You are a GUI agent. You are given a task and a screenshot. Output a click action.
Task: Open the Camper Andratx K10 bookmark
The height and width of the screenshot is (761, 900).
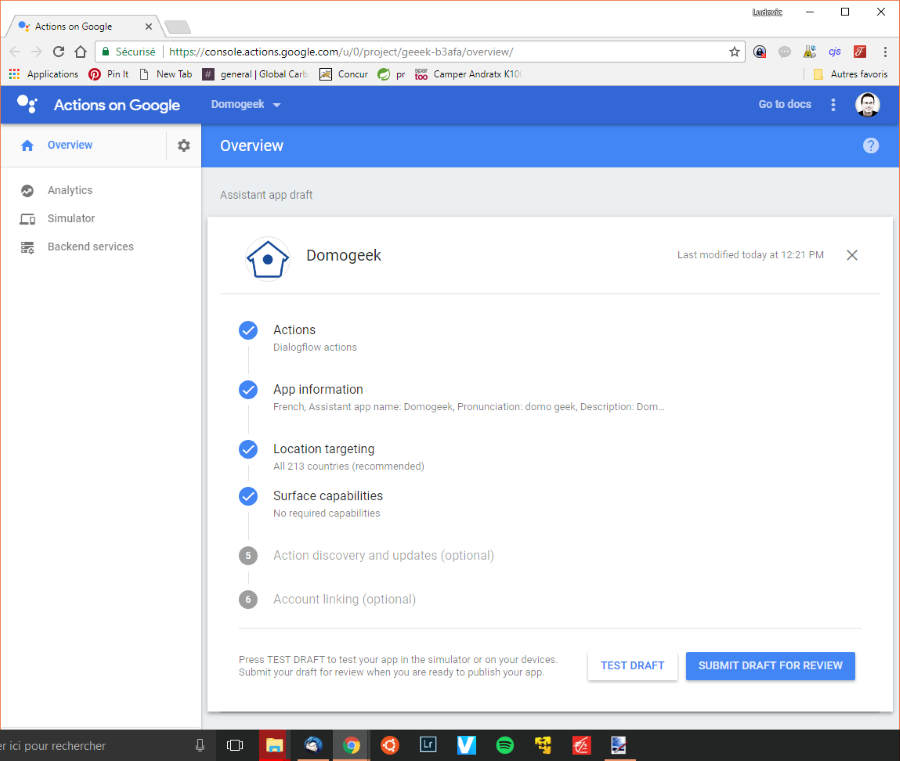tap(468, 74)
